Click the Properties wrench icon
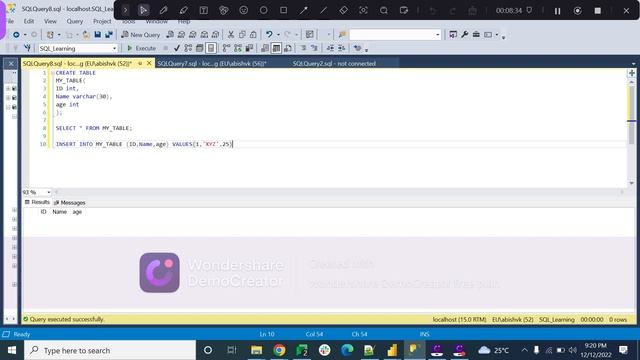640x360 pixels. tap(464, 35)
